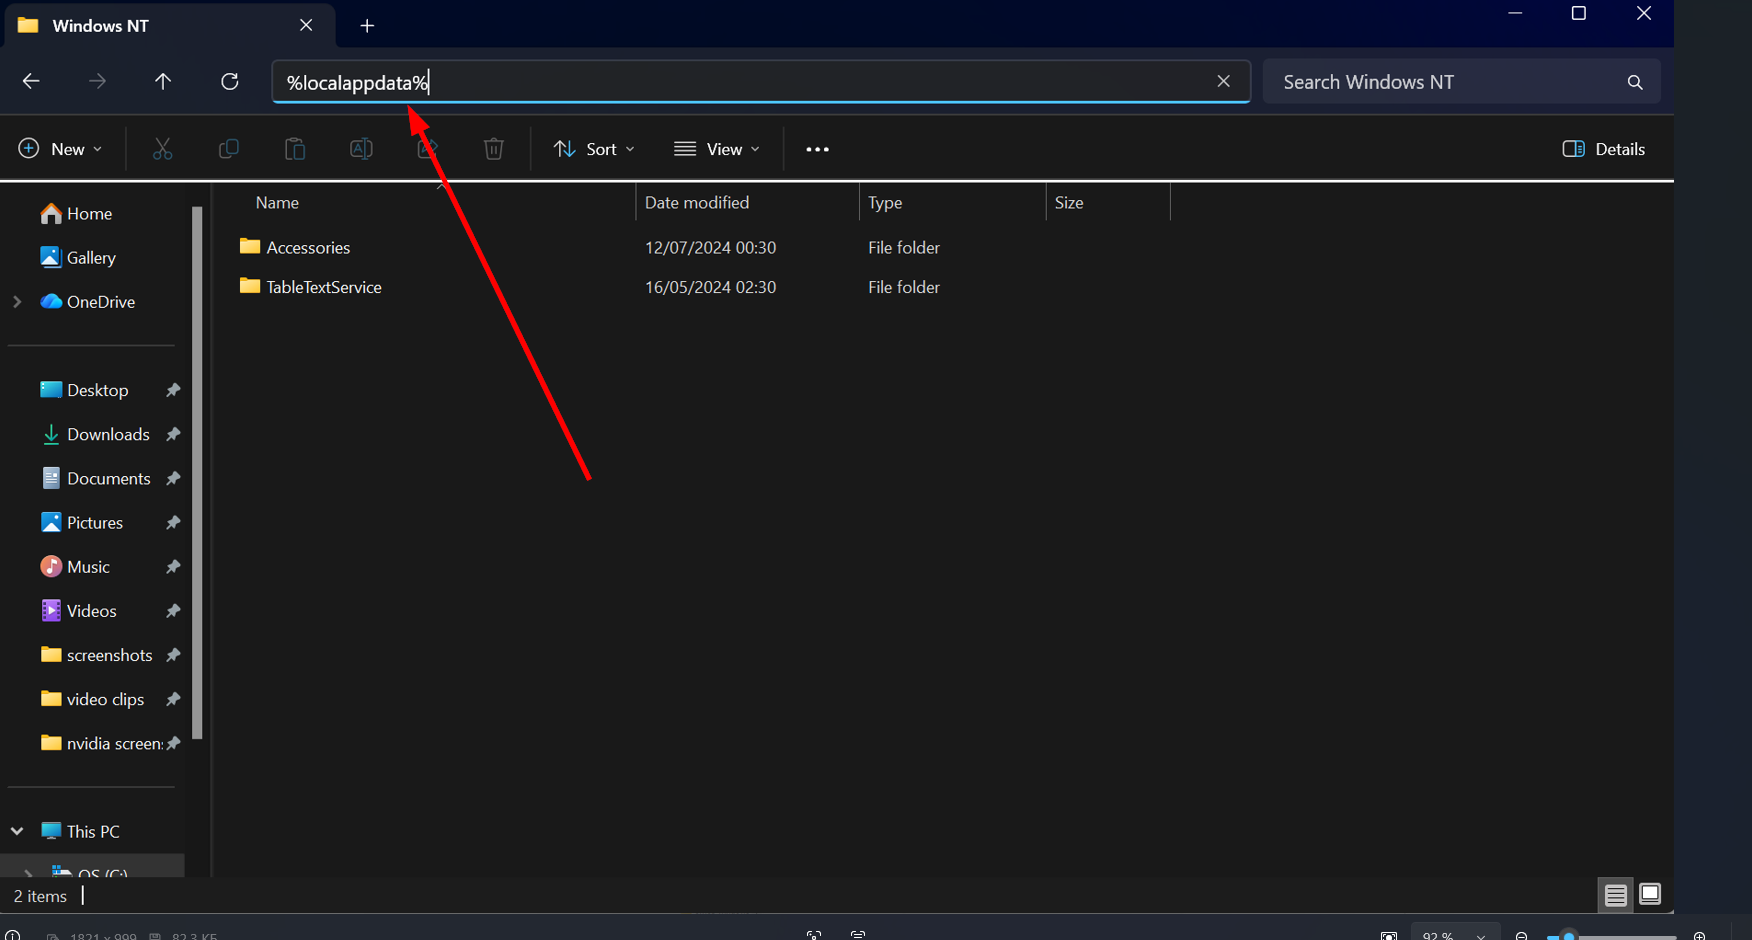This screenshot has width=1752, height=940.
Task: Toggle the Details pane
Action: click(x=1603, y=149)
